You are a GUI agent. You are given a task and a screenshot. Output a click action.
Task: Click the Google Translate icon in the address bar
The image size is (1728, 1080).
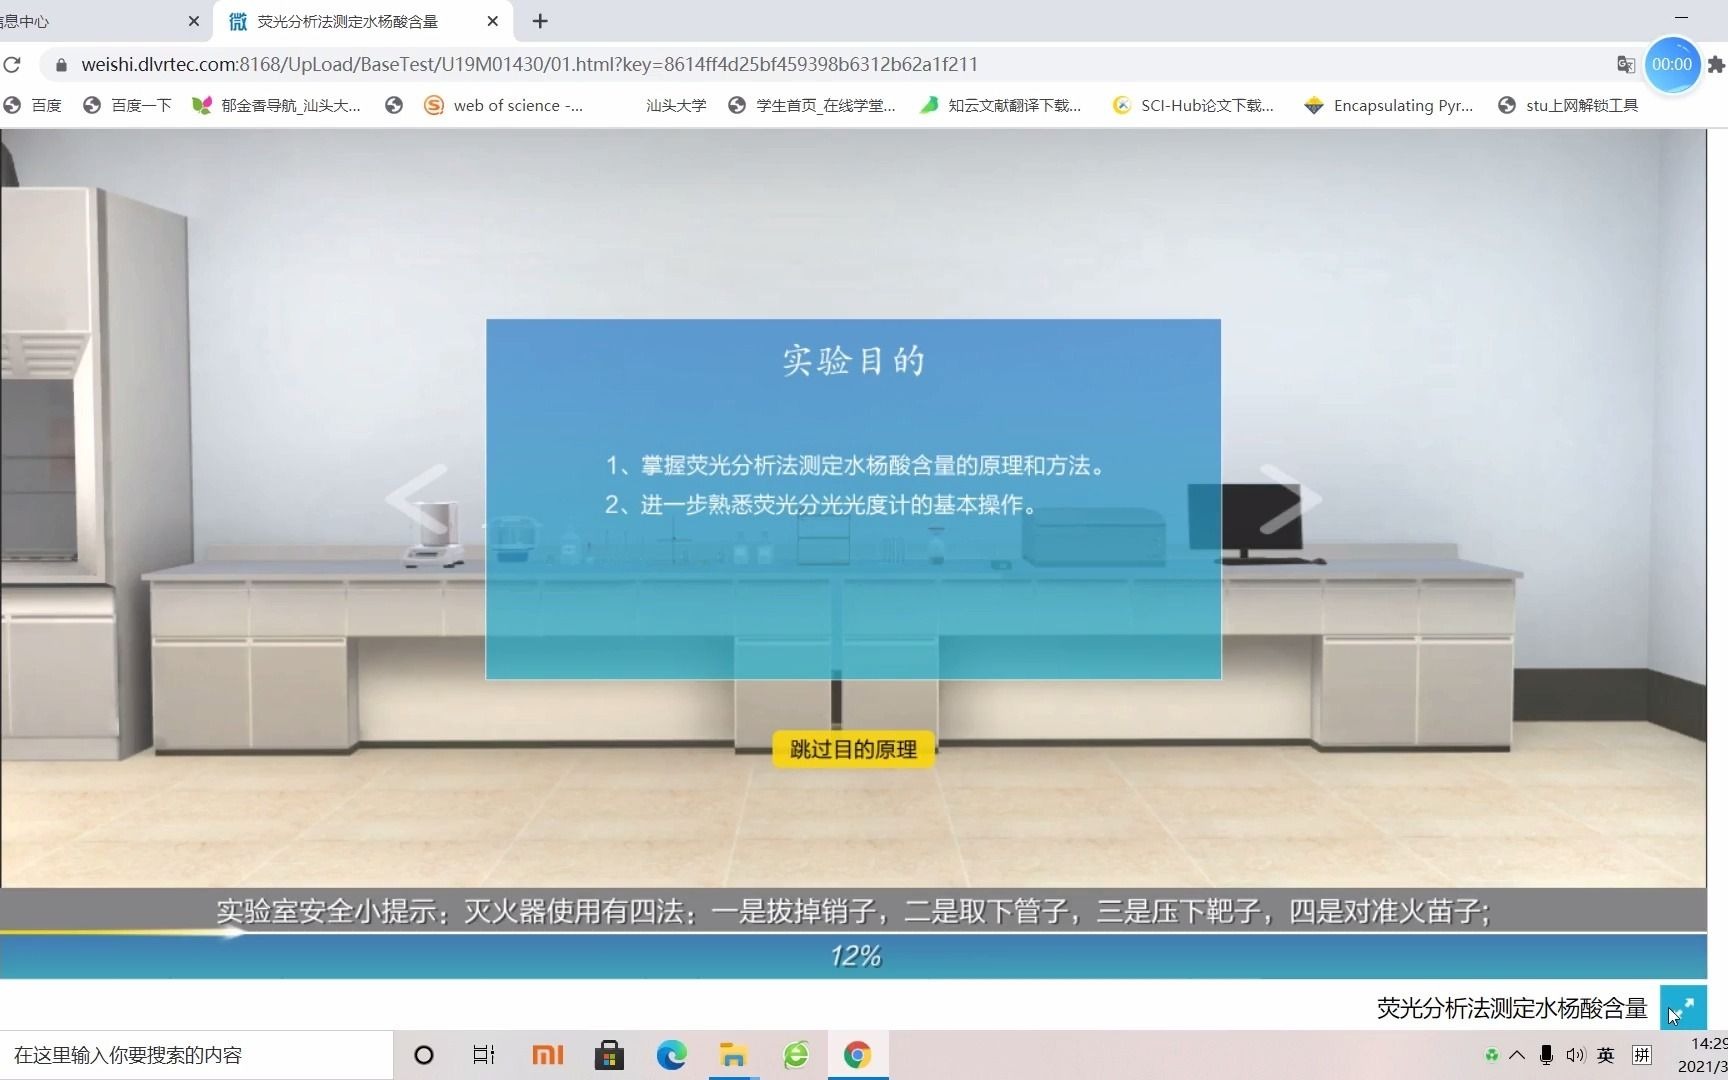[1625, 64]
